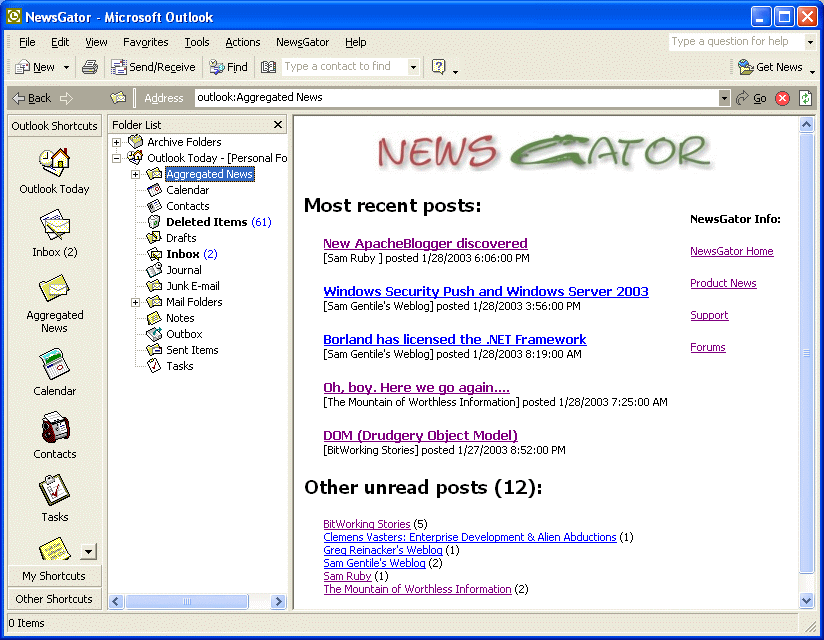This screenshot has height=640, width=824.
Task: Open the Edit menu
Action: [60, 42]
